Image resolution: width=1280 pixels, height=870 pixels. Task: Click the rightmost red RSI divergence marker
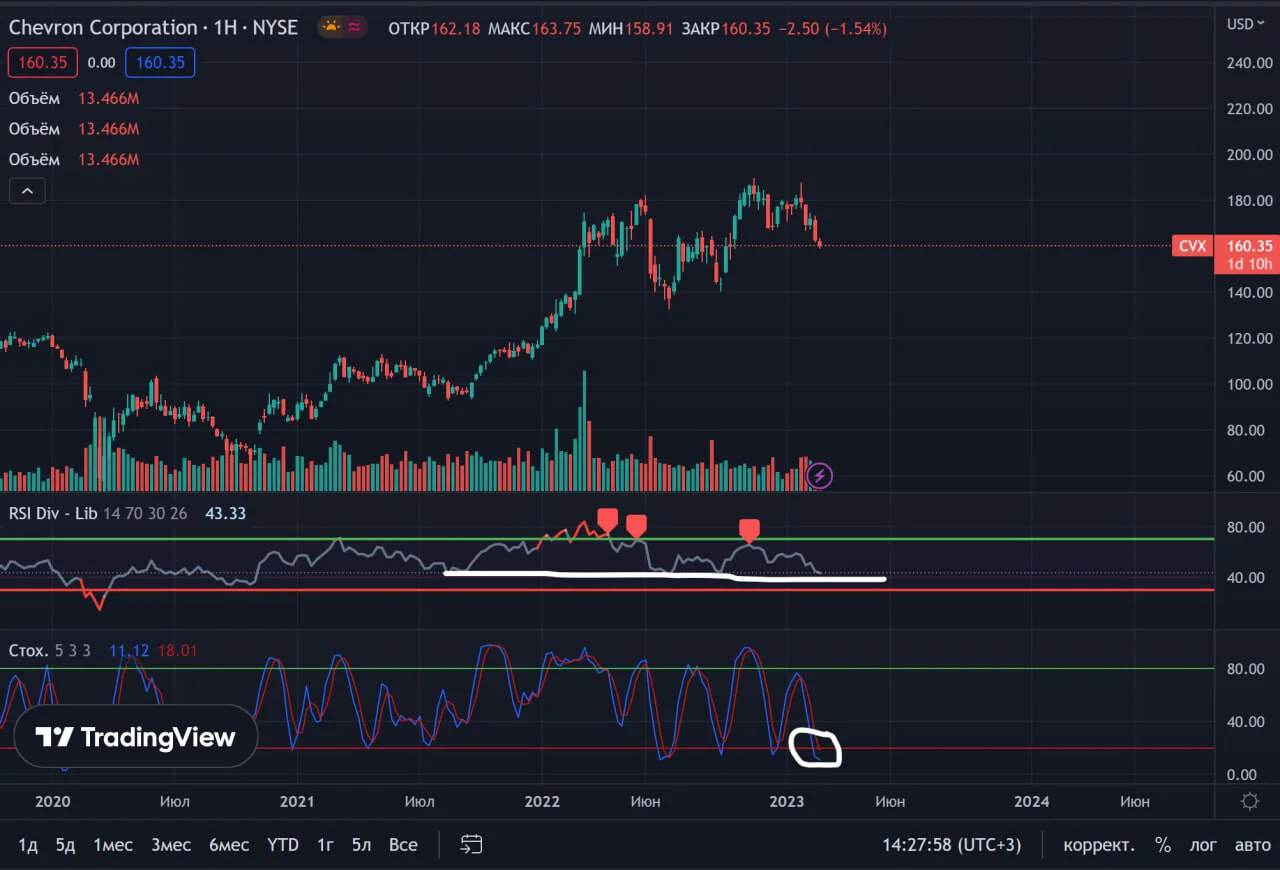[x=749, y=529]
